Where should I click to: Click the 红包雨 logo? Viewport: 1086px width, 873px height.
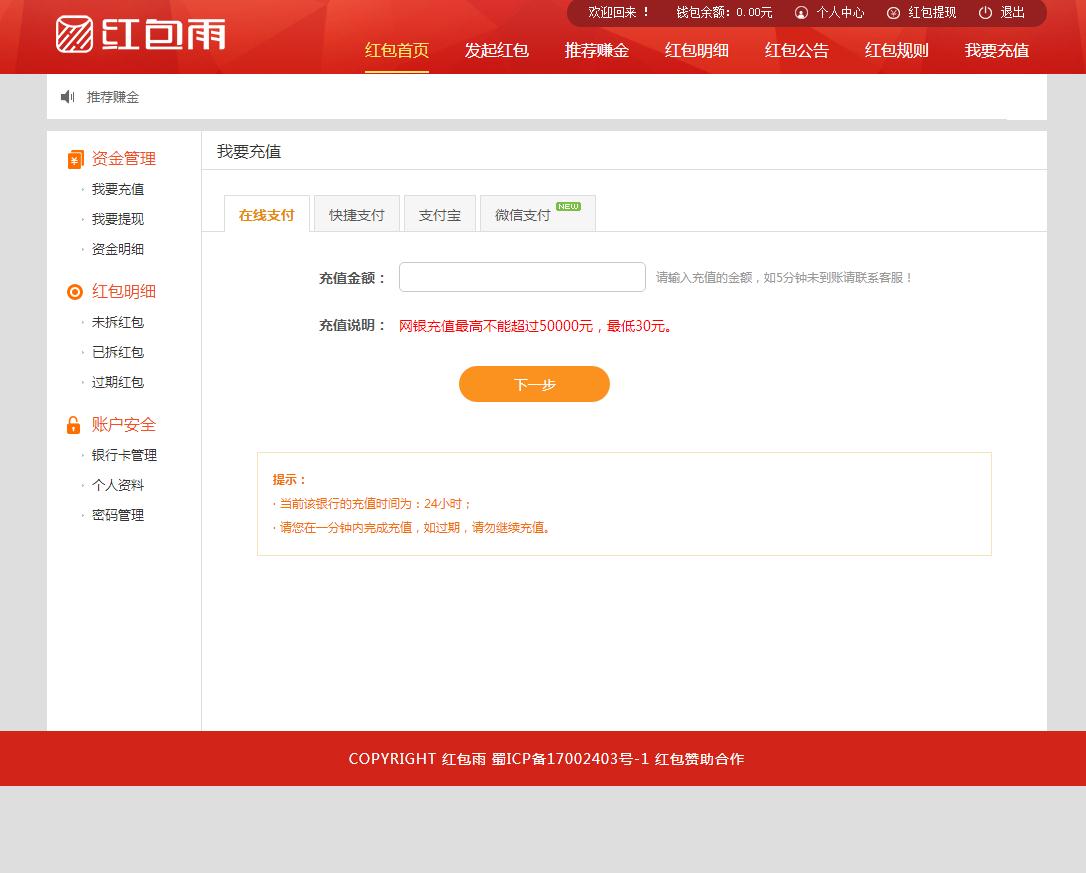point(140,34)
